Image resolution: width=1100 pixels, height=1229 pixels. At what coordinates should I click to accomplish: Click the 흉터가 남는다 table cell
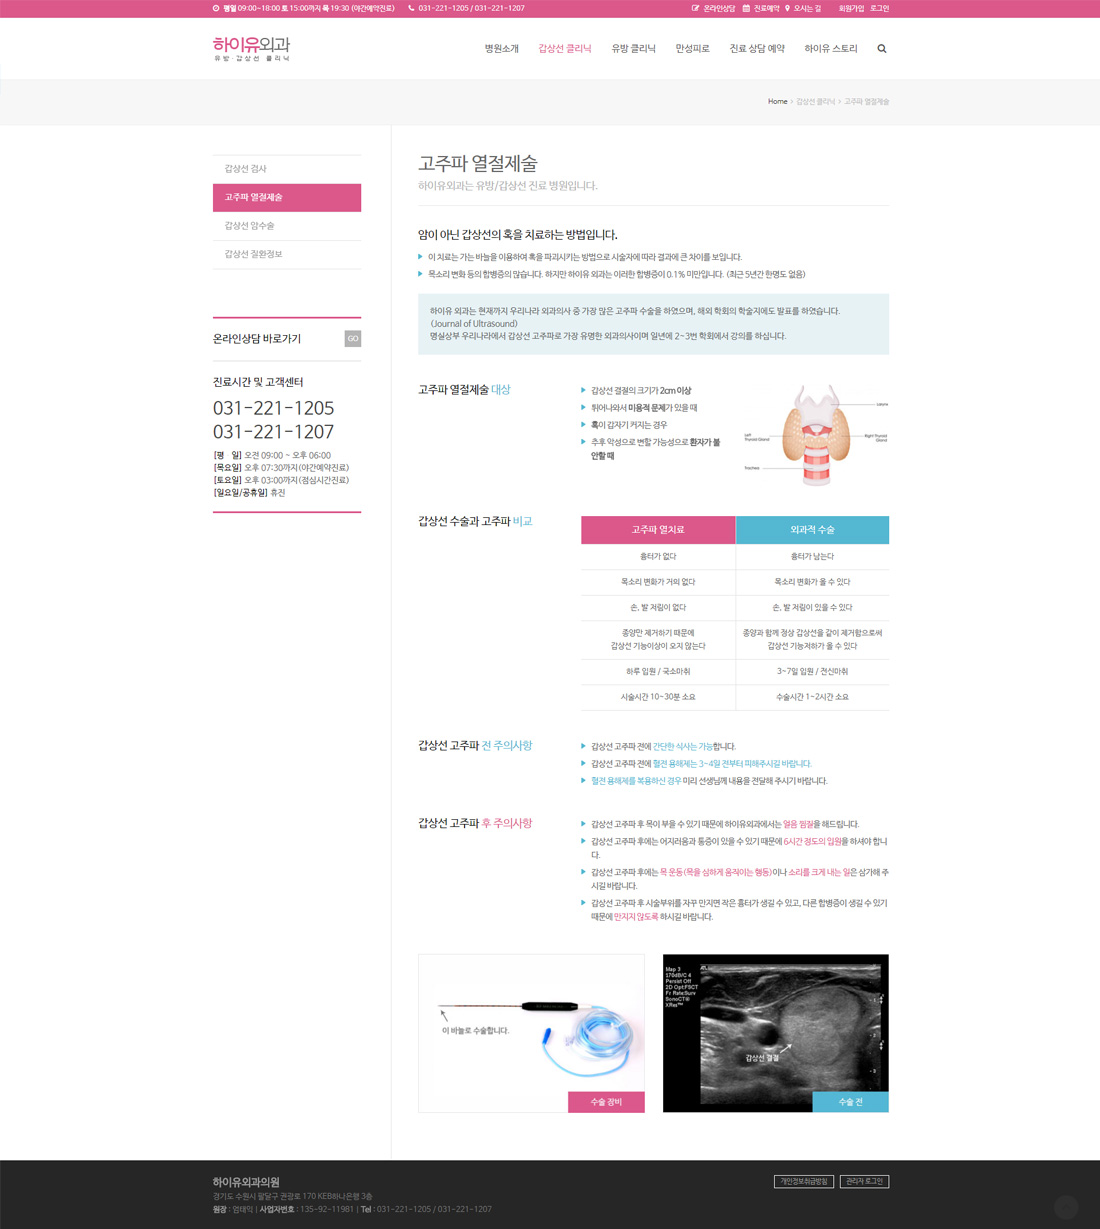pyautogui.click(x=812, y=556)
